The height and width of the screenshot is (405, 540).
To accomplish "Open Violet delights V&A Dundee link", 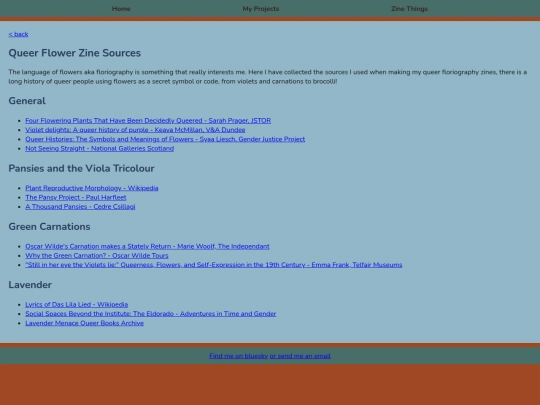I will pyautogui.click(x=135, y=130).
